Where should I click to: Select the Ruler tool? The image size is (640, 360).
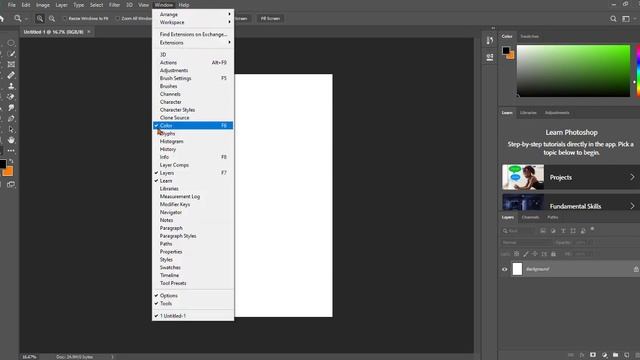11,75
